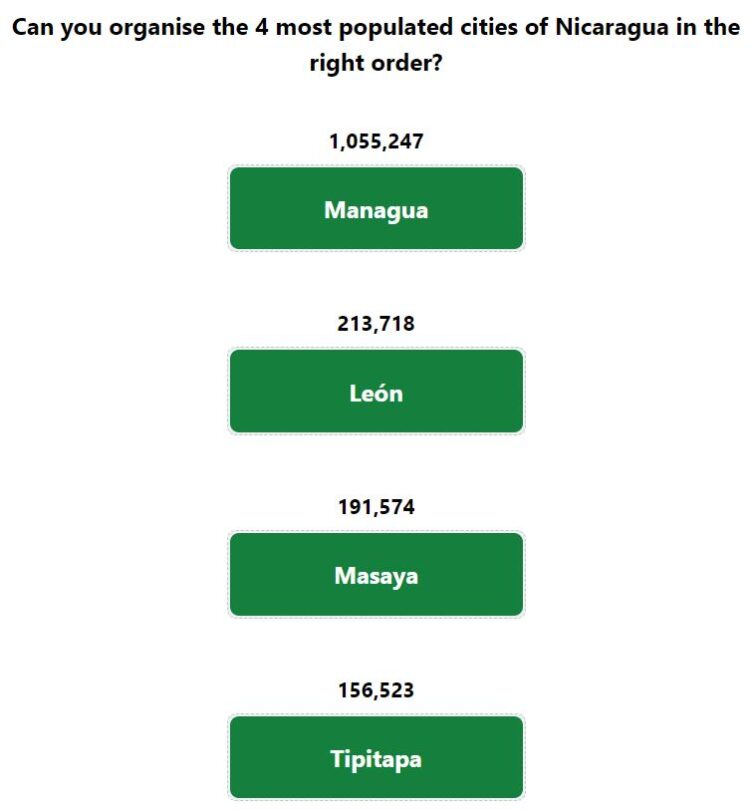Select the 191,574 population number
Image resolution: width=750 pixels, height=810 pixels.
pyautogui.click(x=376, y=507)
